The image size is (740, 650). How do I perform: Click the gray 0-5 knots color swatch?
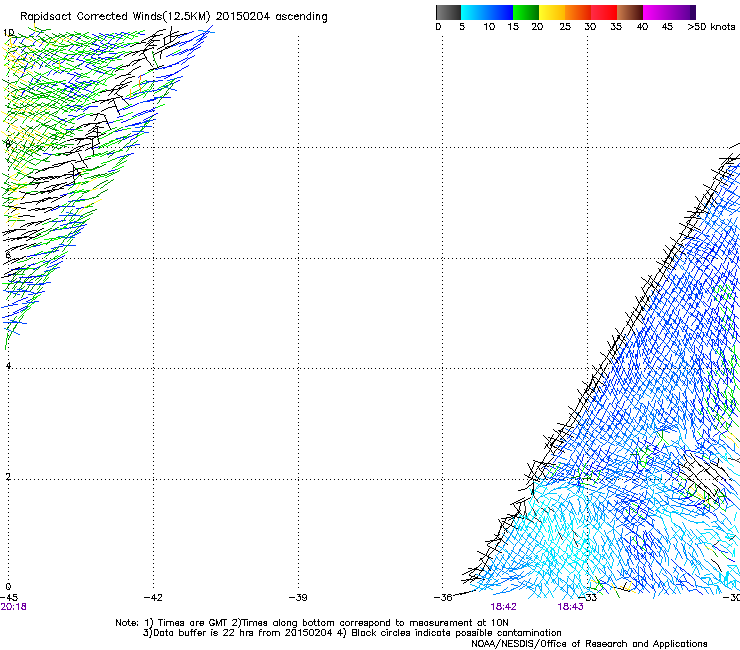pyautogui.click(x=448, y=12)
